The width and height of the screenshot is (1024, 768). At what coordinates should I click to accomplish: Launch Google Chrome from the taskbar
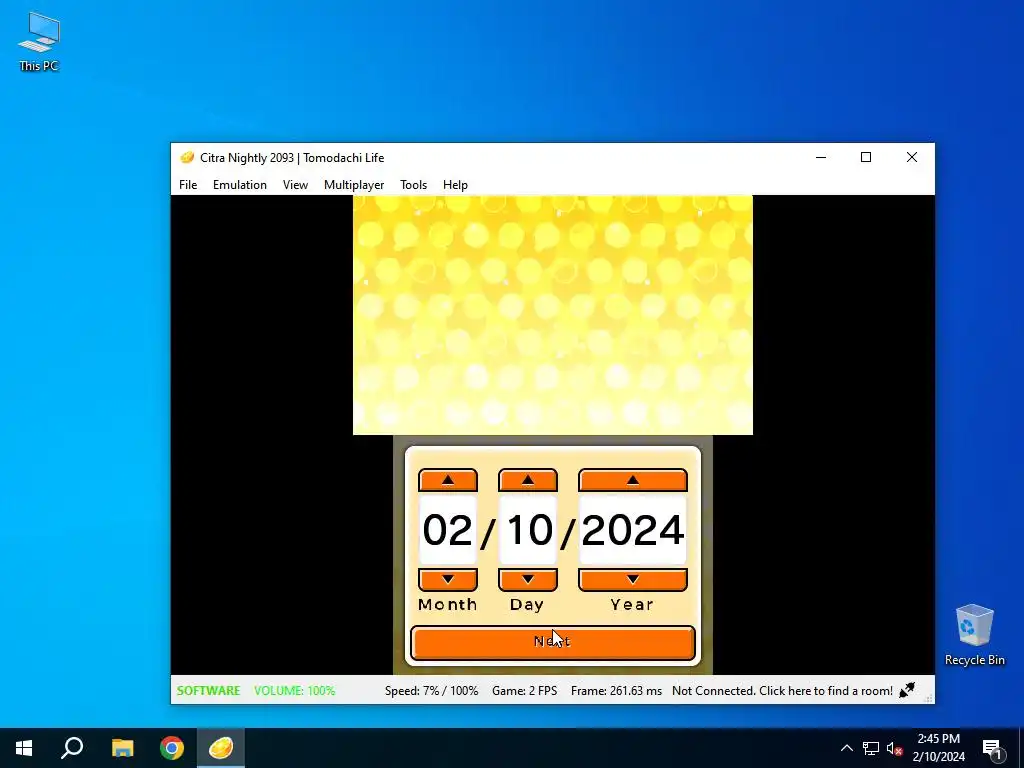coord(172,748)
